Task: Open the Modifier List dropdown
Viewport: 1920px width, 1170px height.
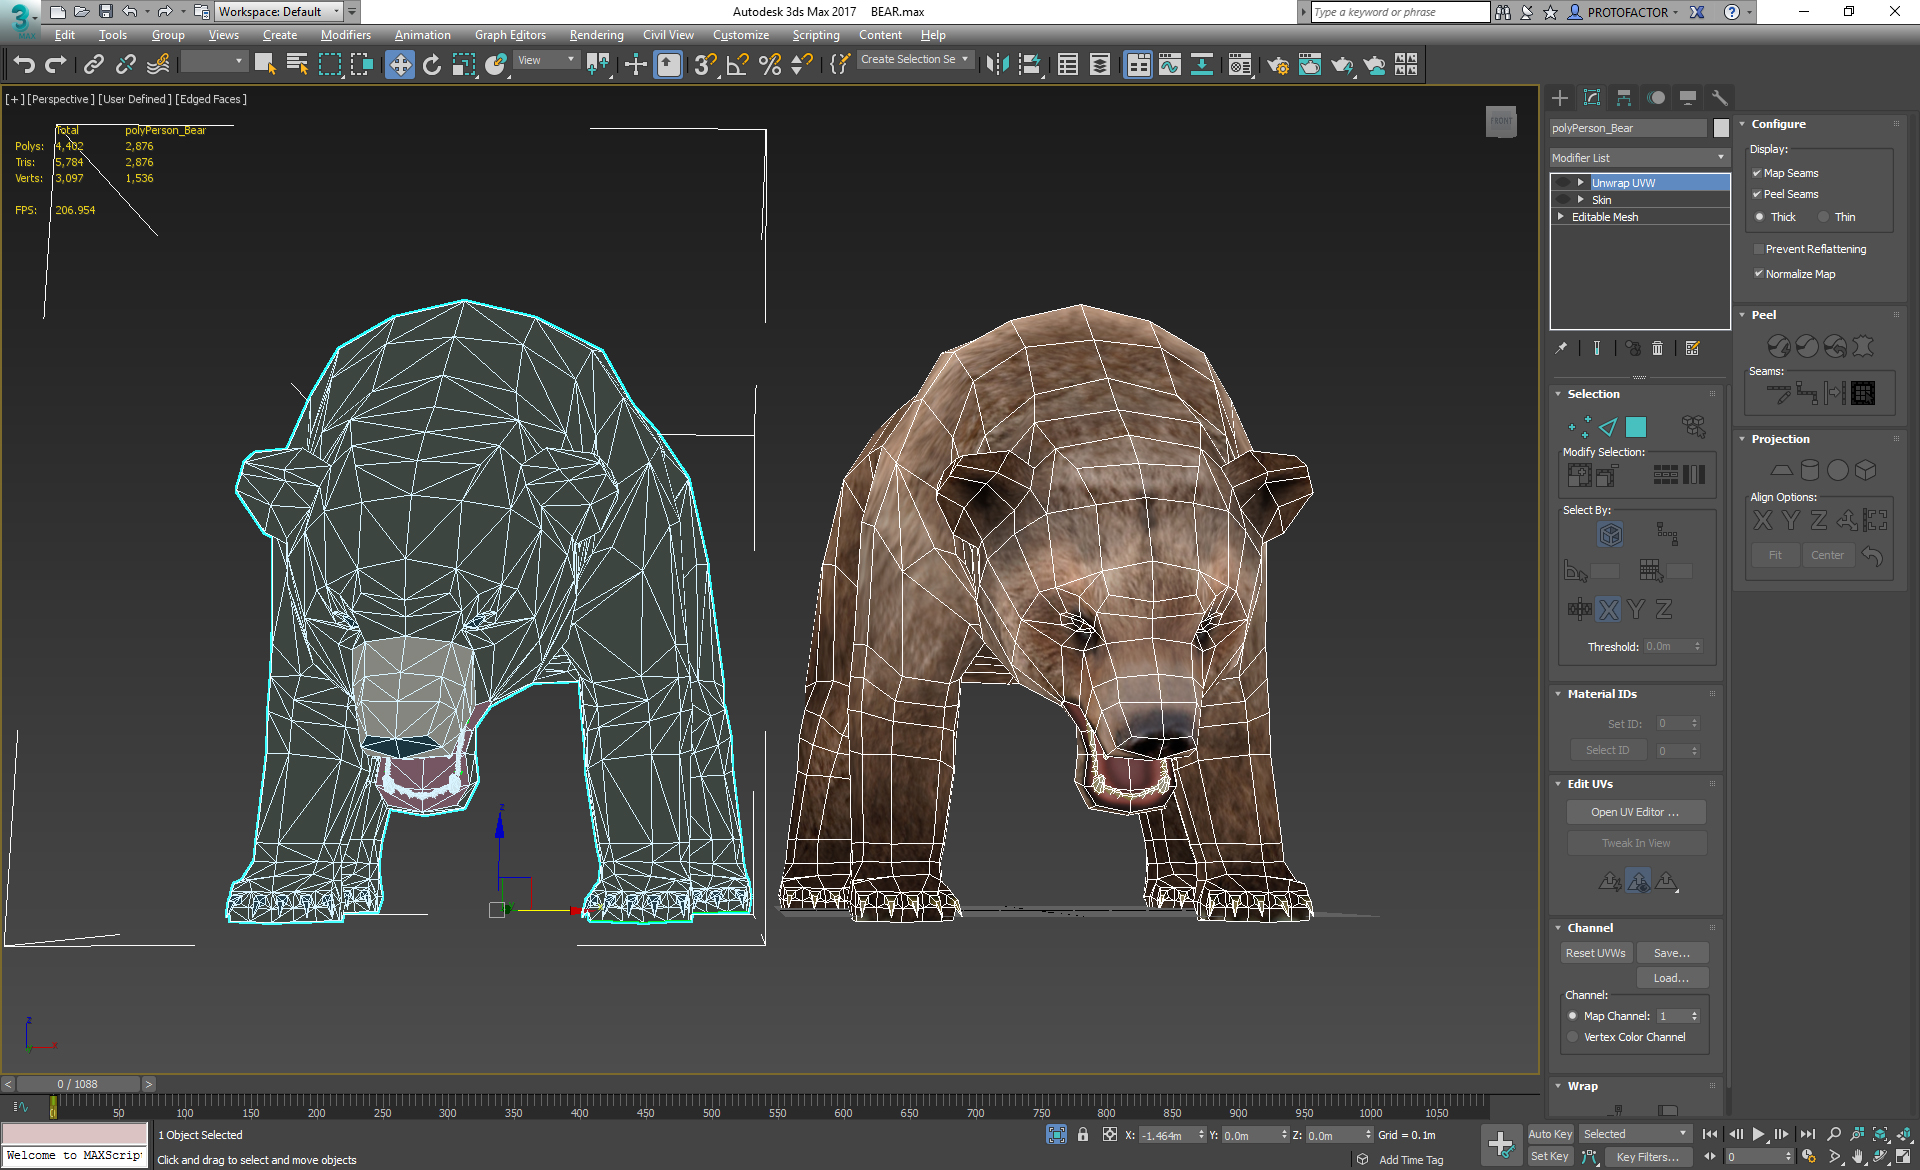Action: click(1719, 157)
